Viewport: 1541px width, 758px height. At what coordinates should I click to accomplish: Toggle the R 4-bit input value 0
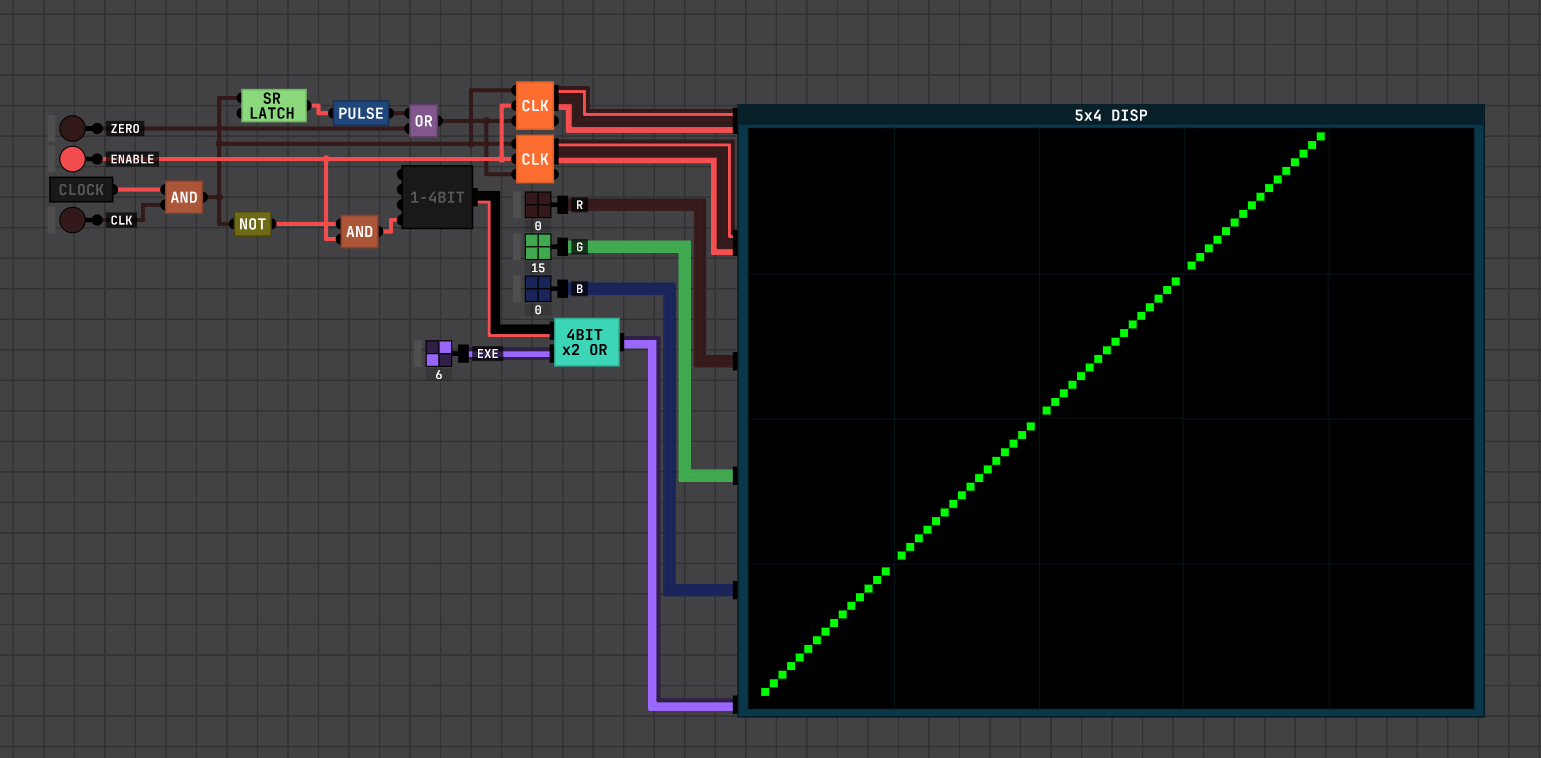(x=538, y=205)
